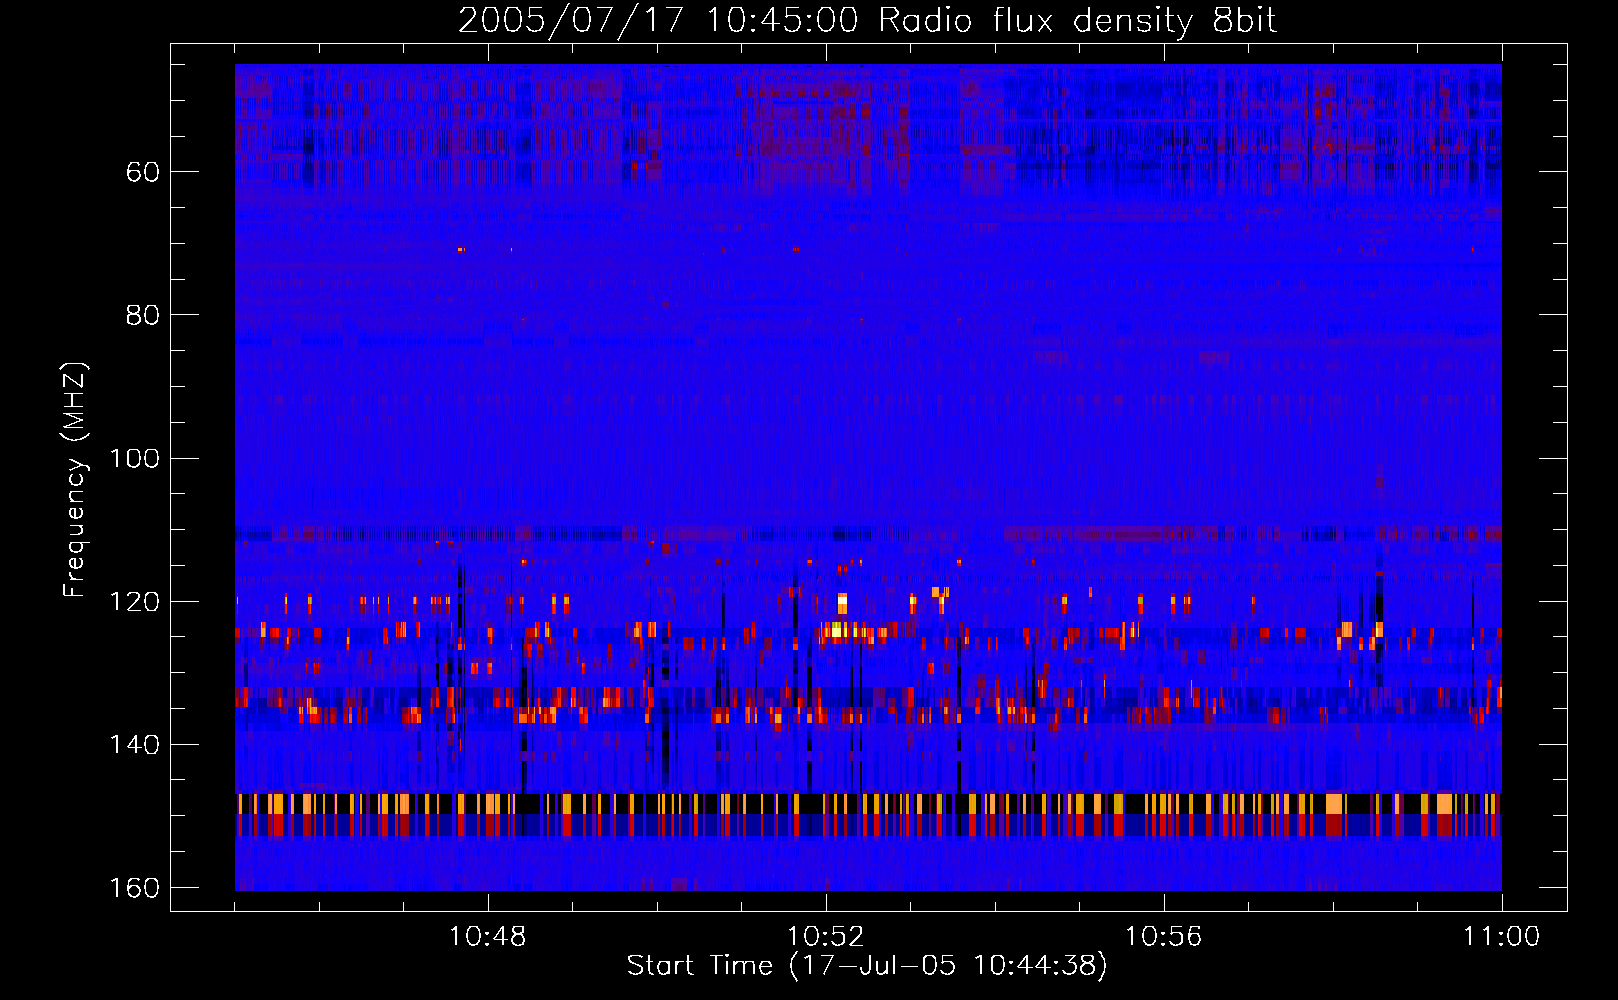Select the 80 MHz frequency tick label
This screenshot has width=1618, height=1000.
[x=143, y=315]
